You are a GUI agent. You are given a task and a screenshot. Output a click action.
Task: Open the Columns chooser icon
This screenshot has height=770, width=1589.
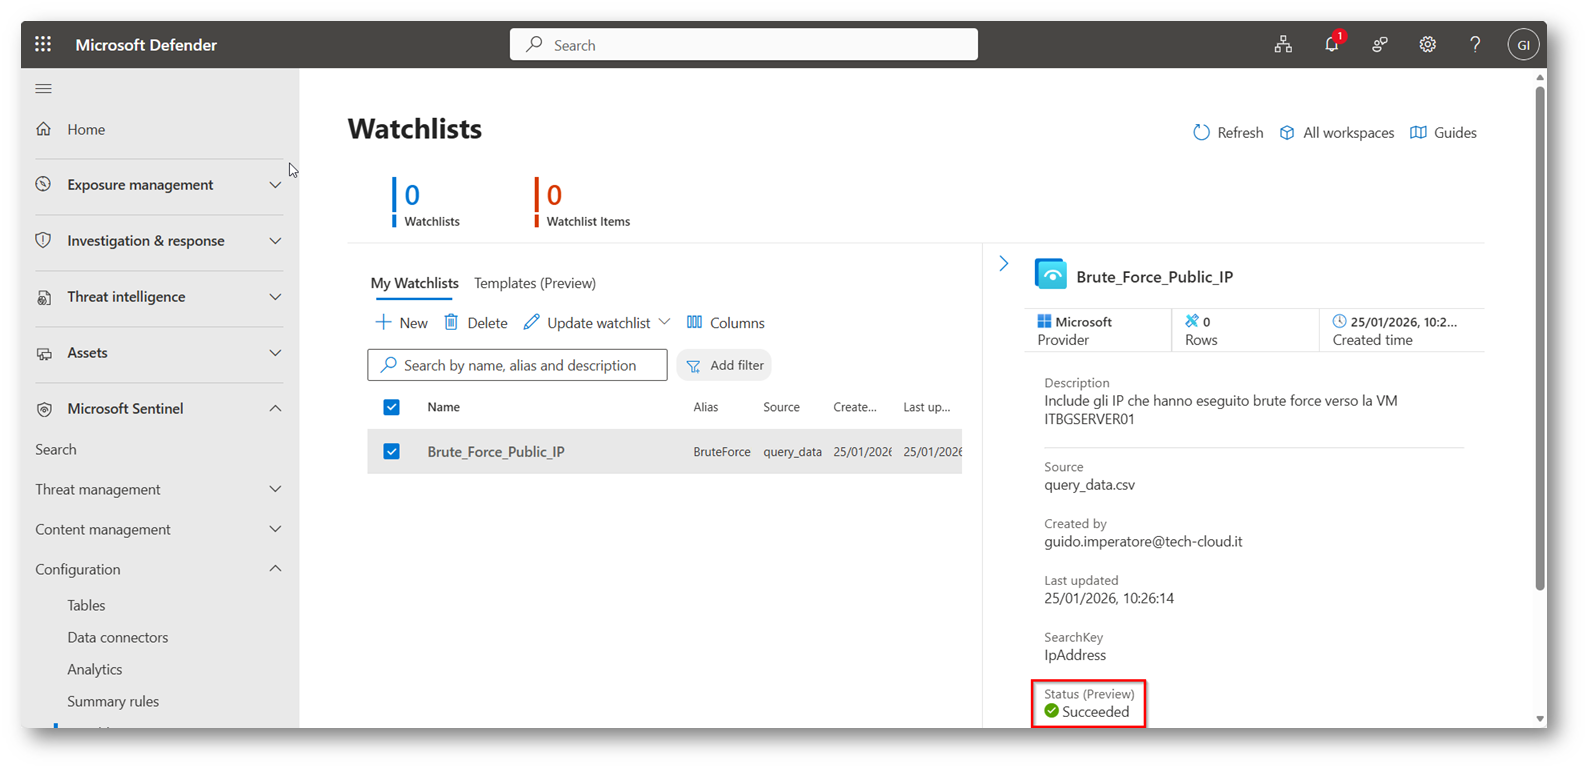coord(694,322)
